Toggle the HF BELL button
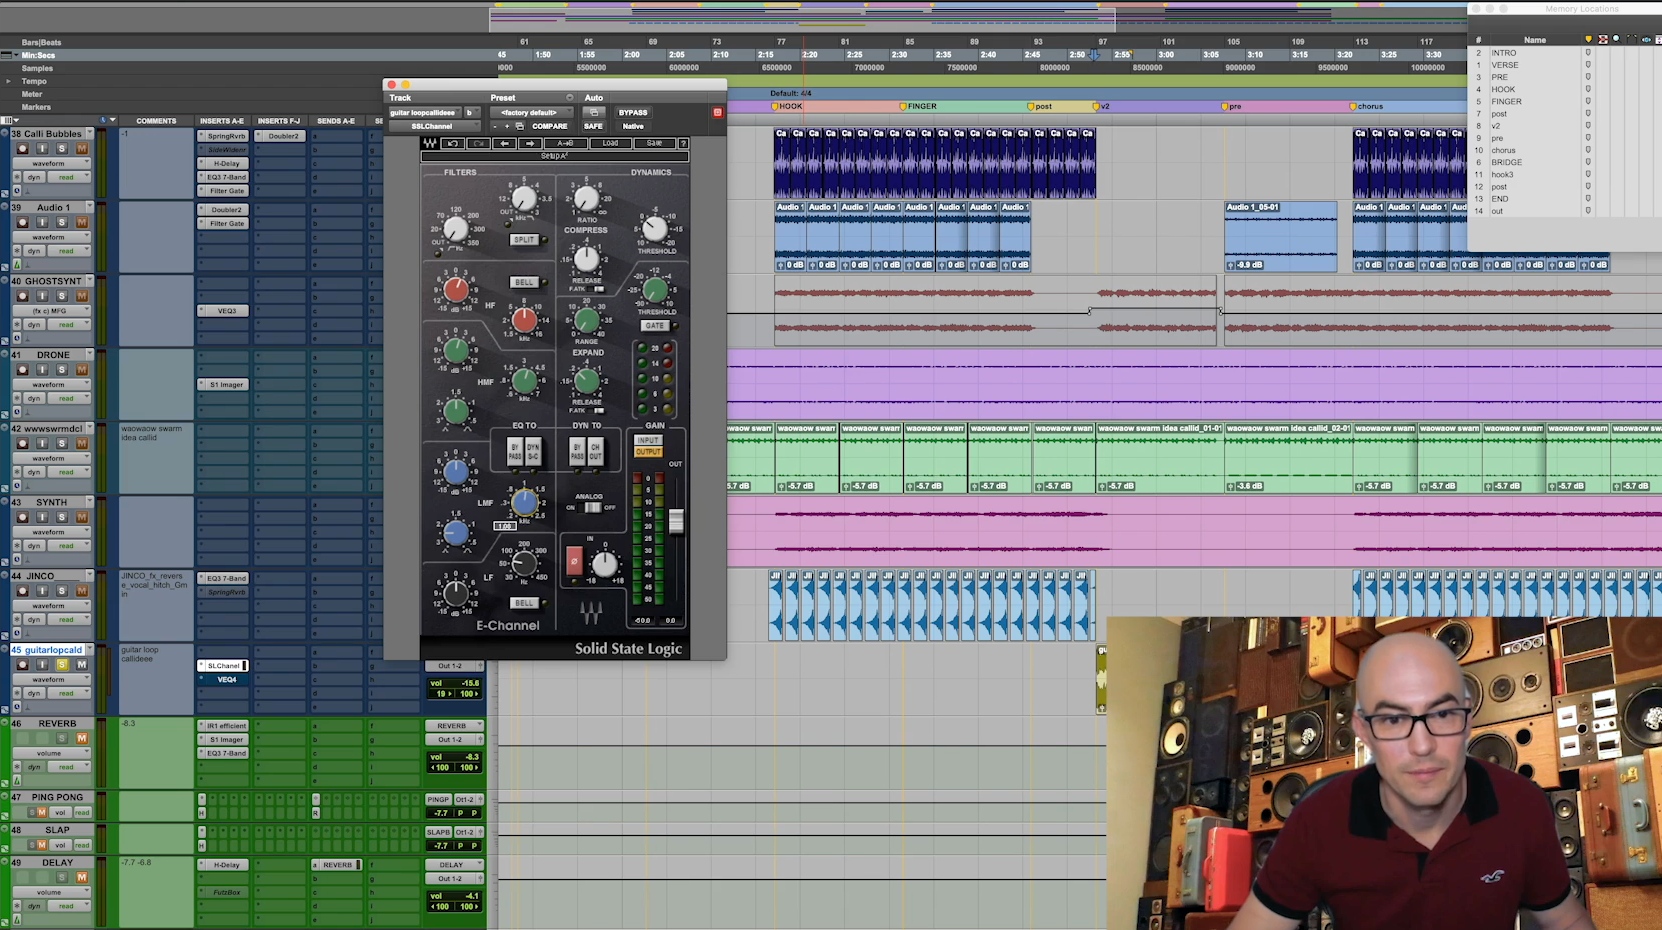 (x=524, y=282)
